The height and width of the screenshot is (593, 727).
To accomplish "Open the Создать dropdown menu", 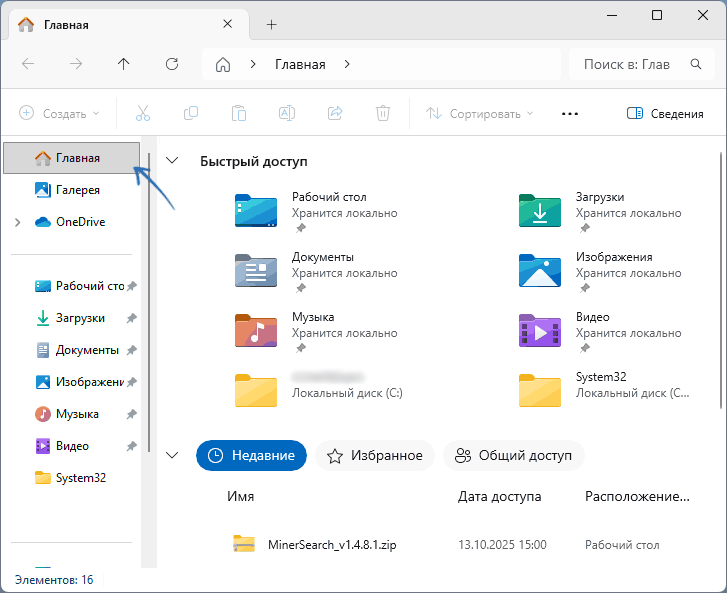I will (60, 113).
